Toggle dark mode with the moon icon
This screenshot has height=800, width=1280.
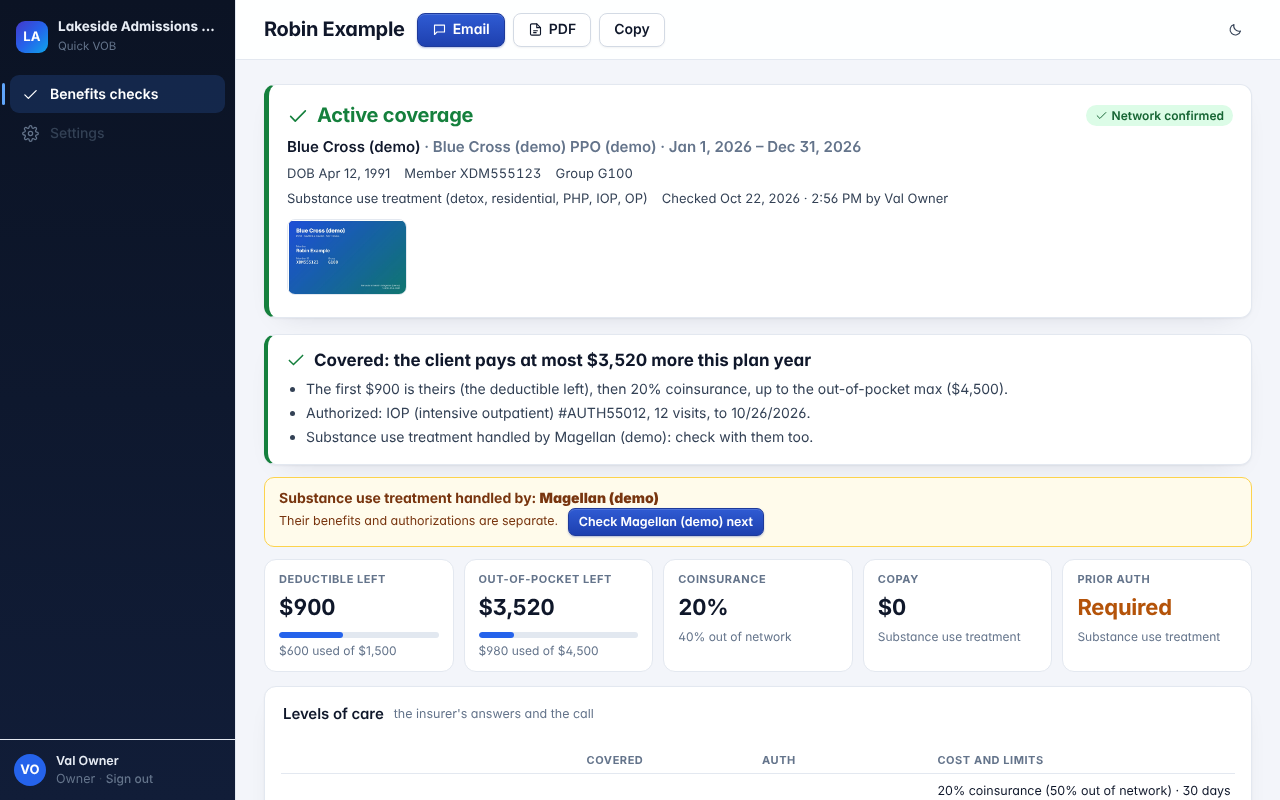click(x=1235, y=30)
